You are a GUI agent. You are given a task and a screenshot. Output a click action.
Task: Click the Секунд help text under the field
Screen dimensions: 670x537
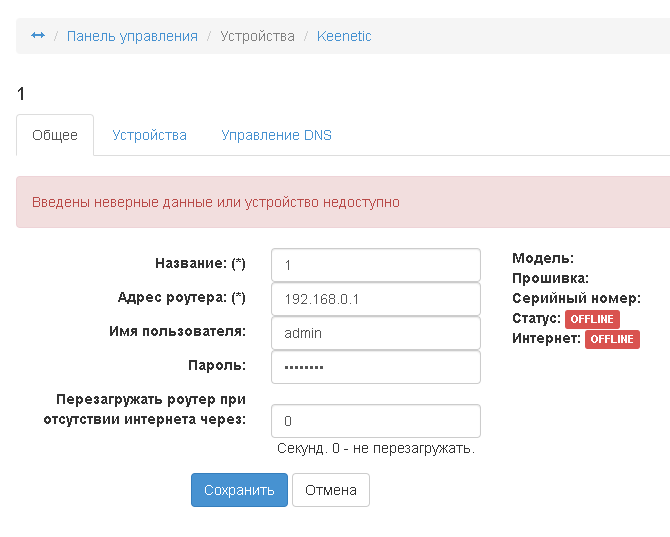click(376, 449)
